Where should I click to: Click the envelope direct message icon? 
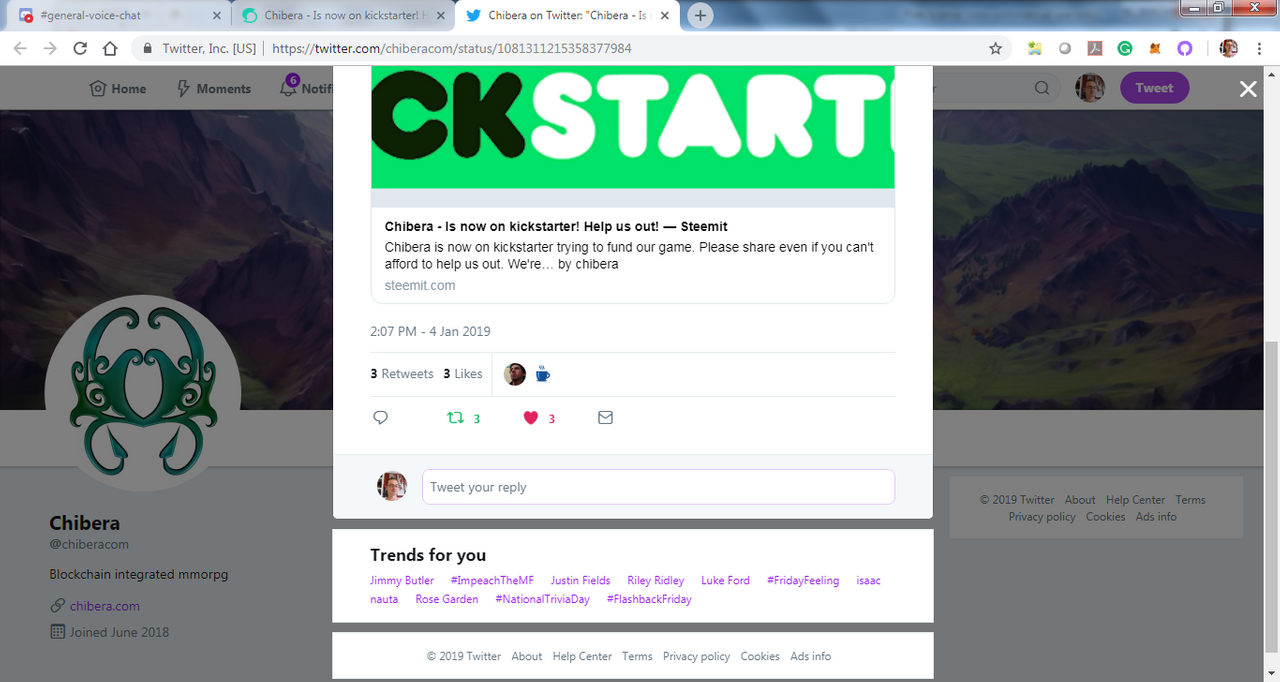click(x=605, y=418)
